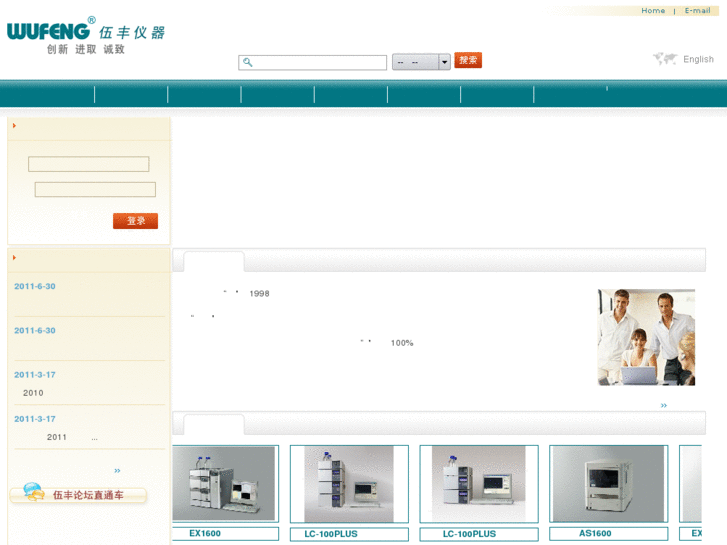
Task: Click the orange 搜索 search button
Action: tap(468, 60)
